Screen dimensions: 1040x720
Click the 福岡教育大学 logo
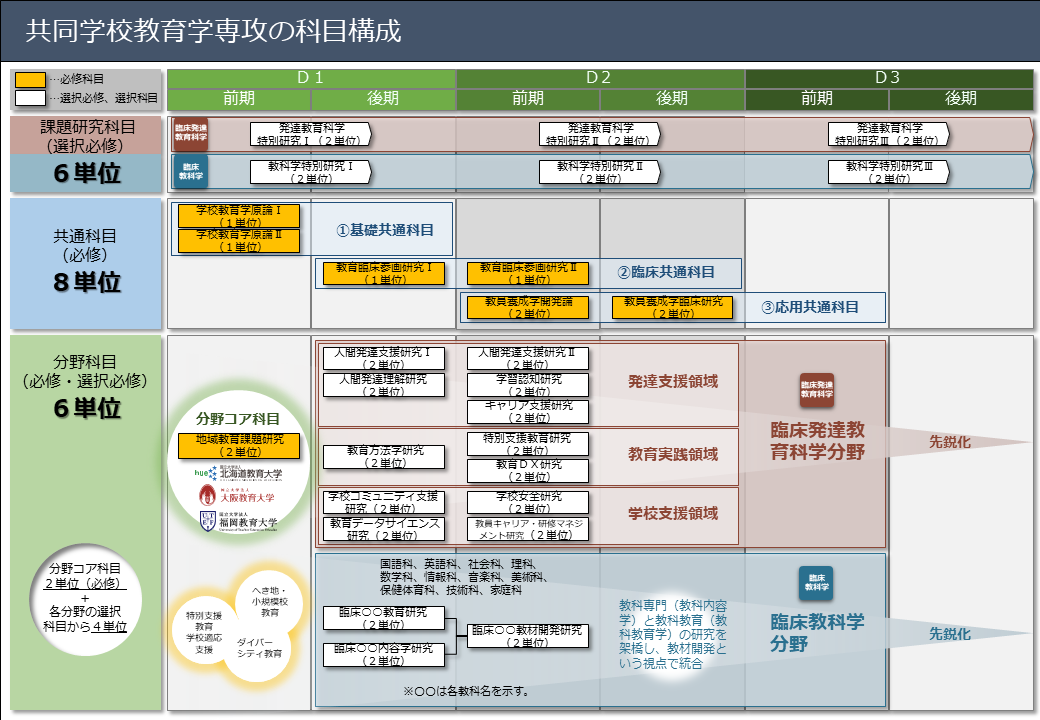238,521
